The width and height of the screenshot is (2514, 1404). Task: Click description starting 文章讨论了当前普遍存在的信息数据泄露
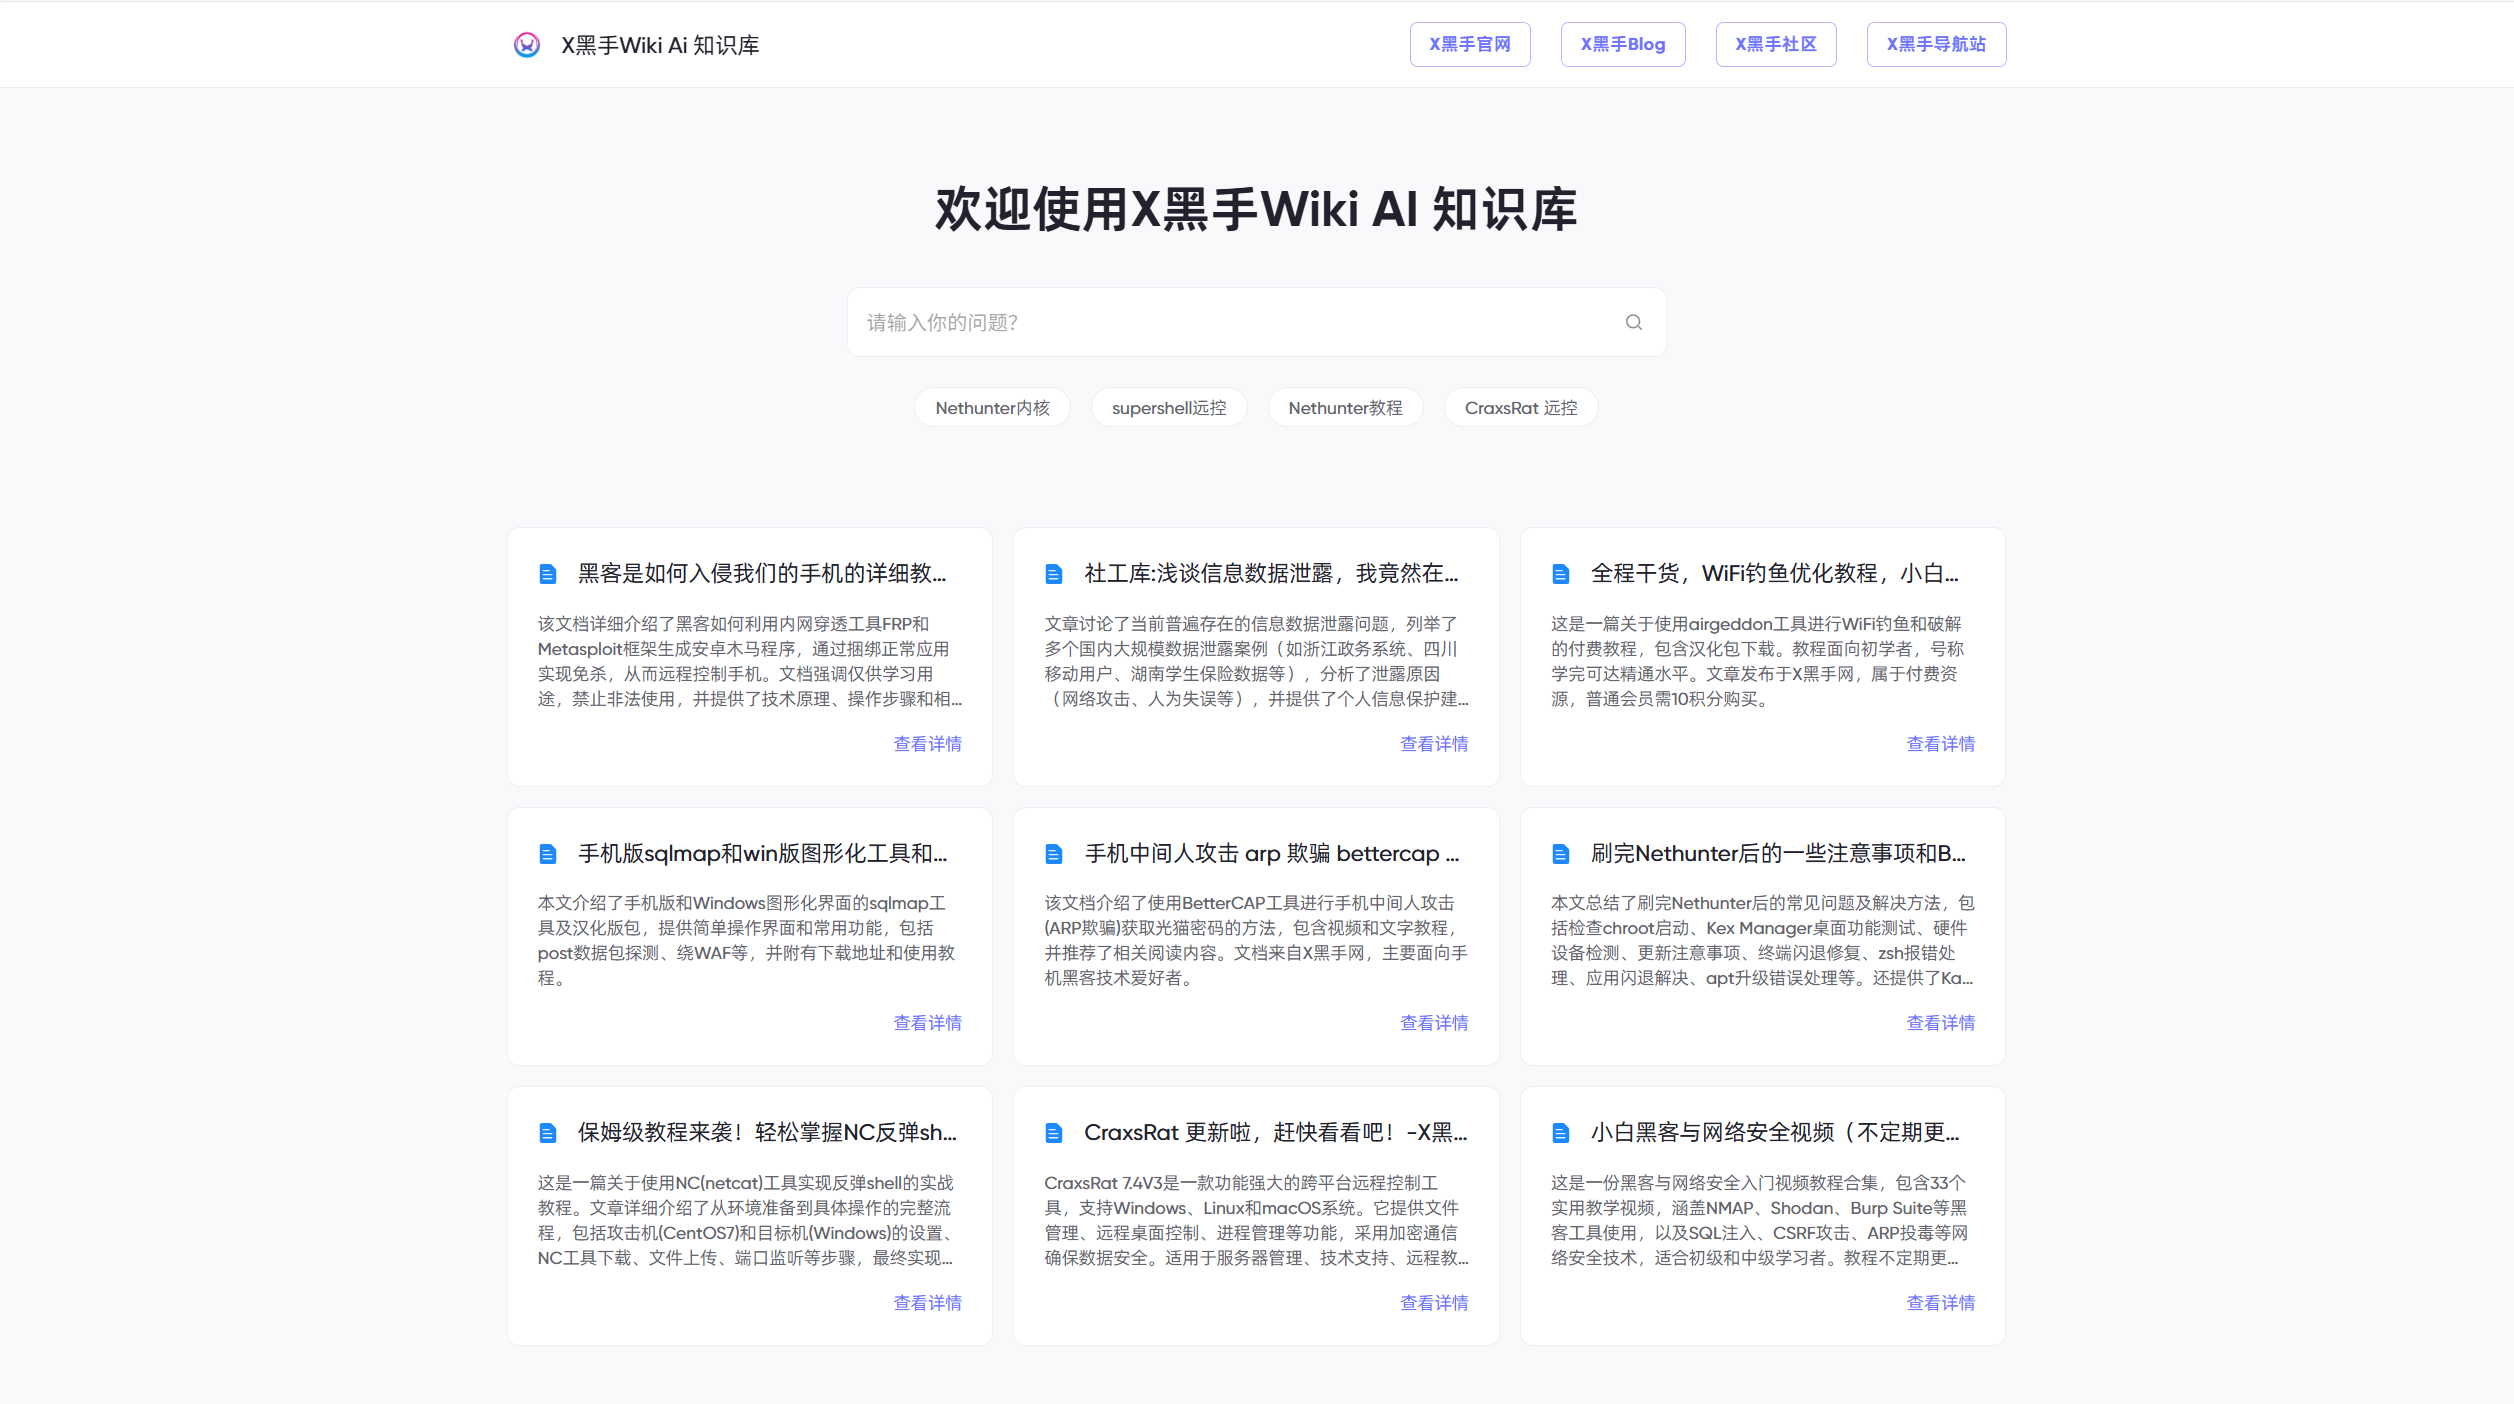pos(1256,661)
